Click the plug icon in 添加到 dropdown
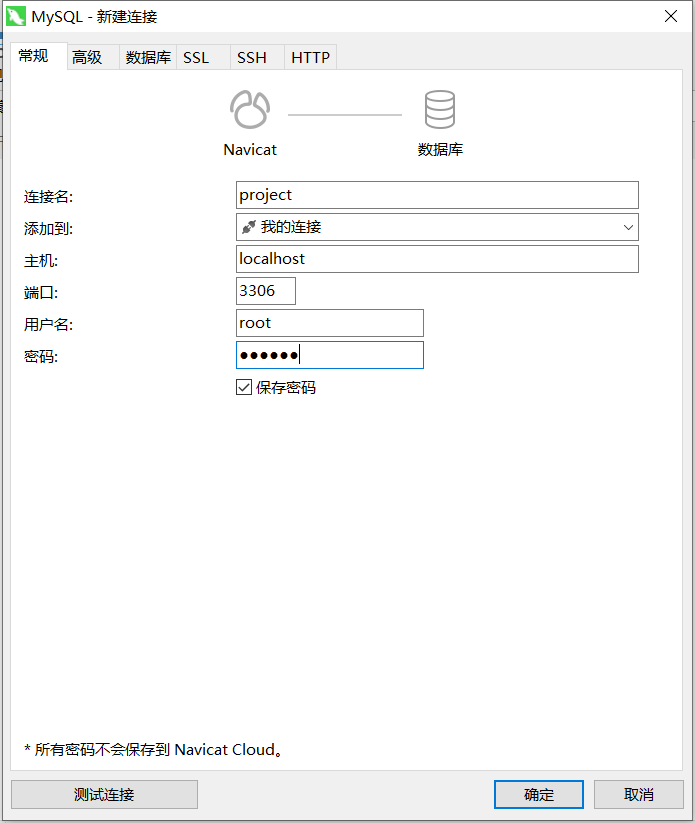This screenshot has width=695, height=823. click(249, 227)
